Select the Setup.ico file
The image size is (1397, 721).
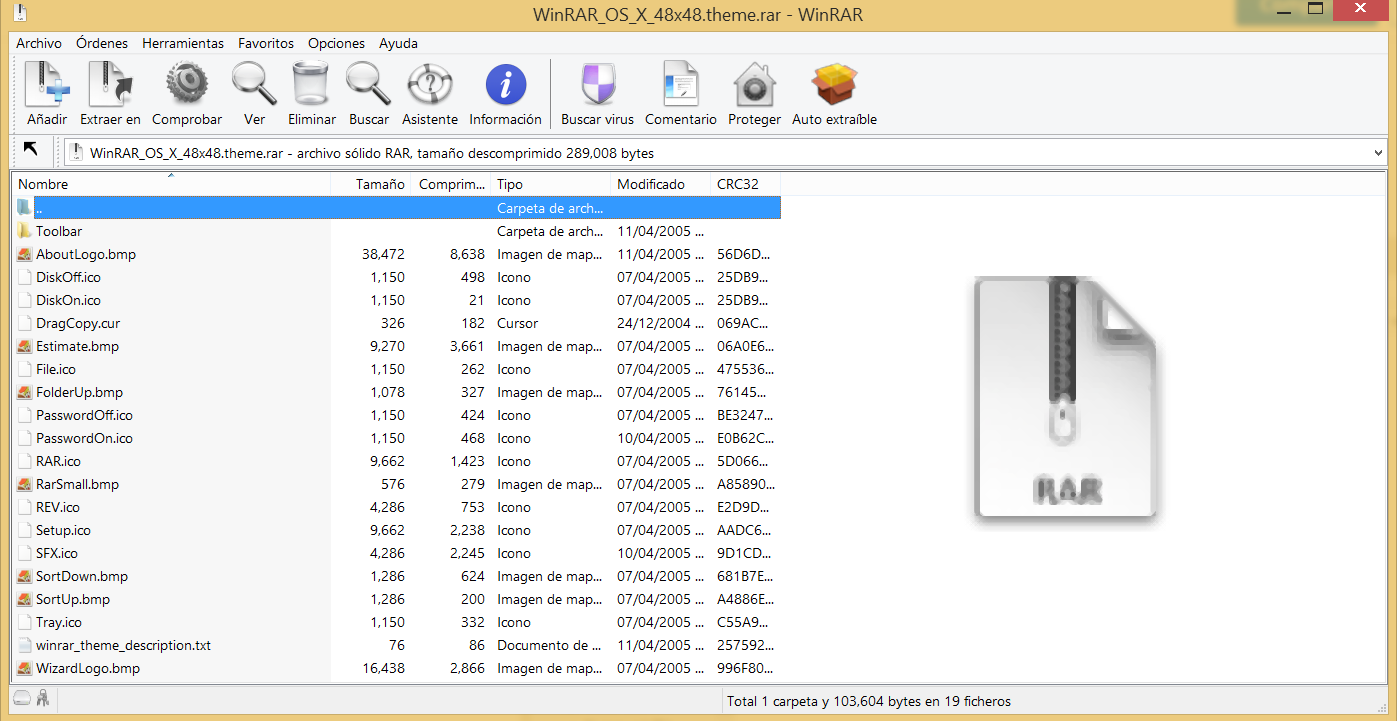click(63, 530)
